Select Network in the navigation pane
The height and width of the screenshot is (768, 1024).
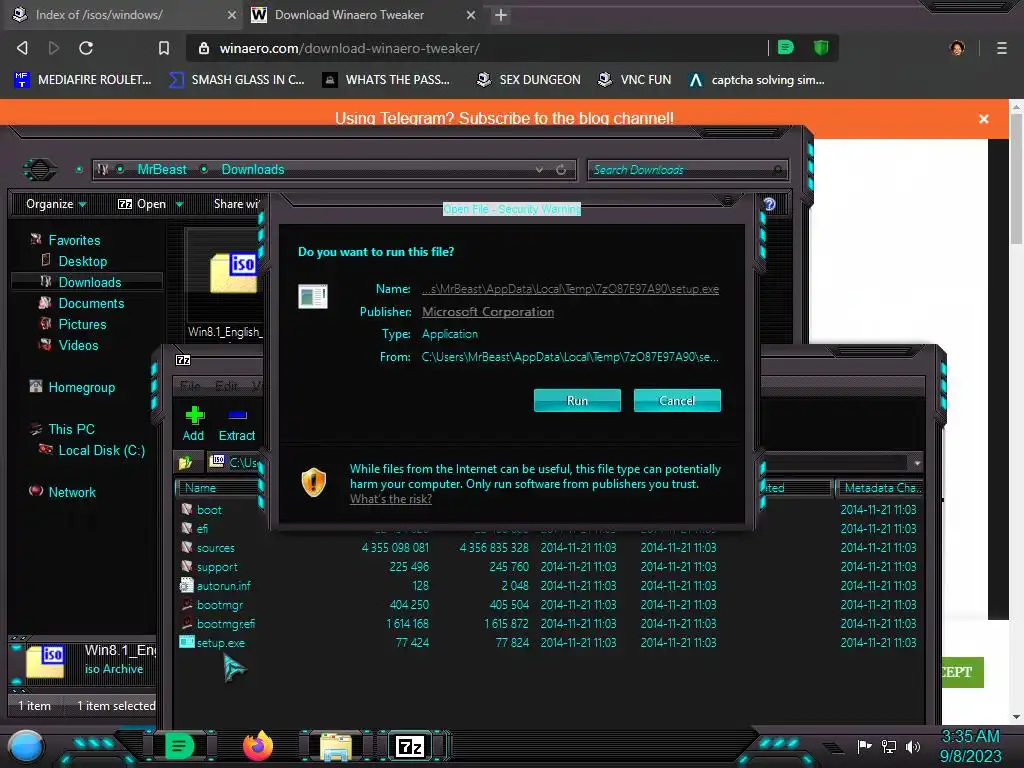71,492
